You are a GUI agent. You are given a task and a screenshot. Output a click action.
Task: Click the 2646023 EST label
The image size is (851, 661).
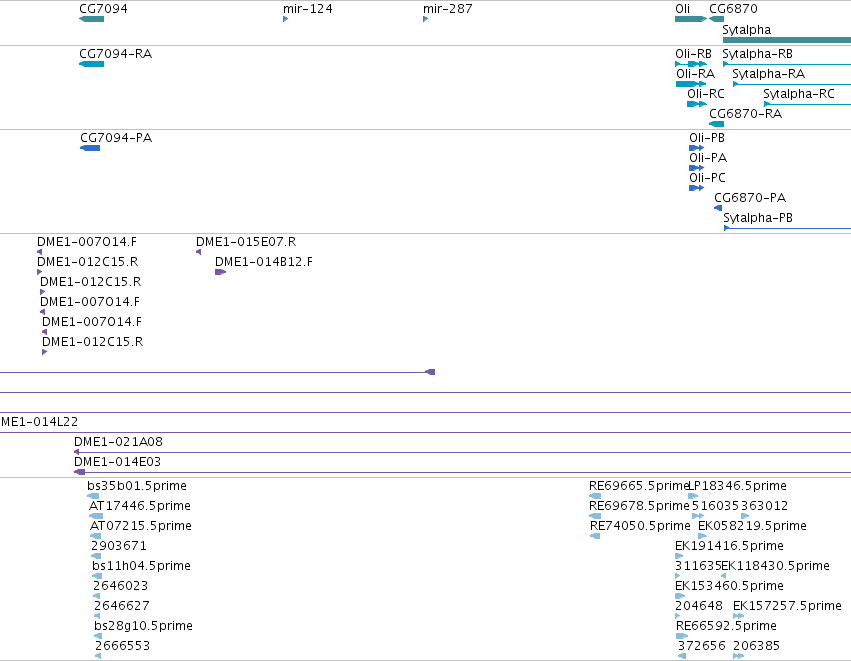tap(120, 586)
